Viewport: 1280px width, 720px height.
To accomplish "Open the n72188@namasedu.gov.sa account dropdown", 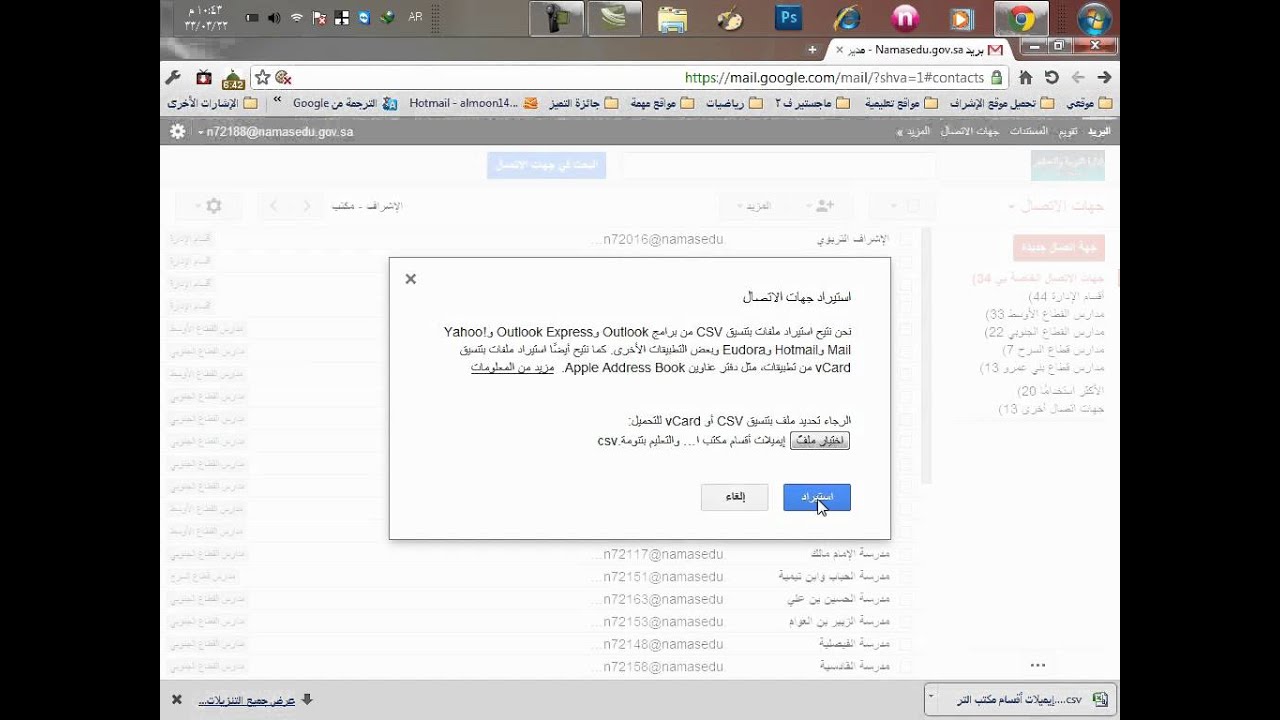I will 275,132.
